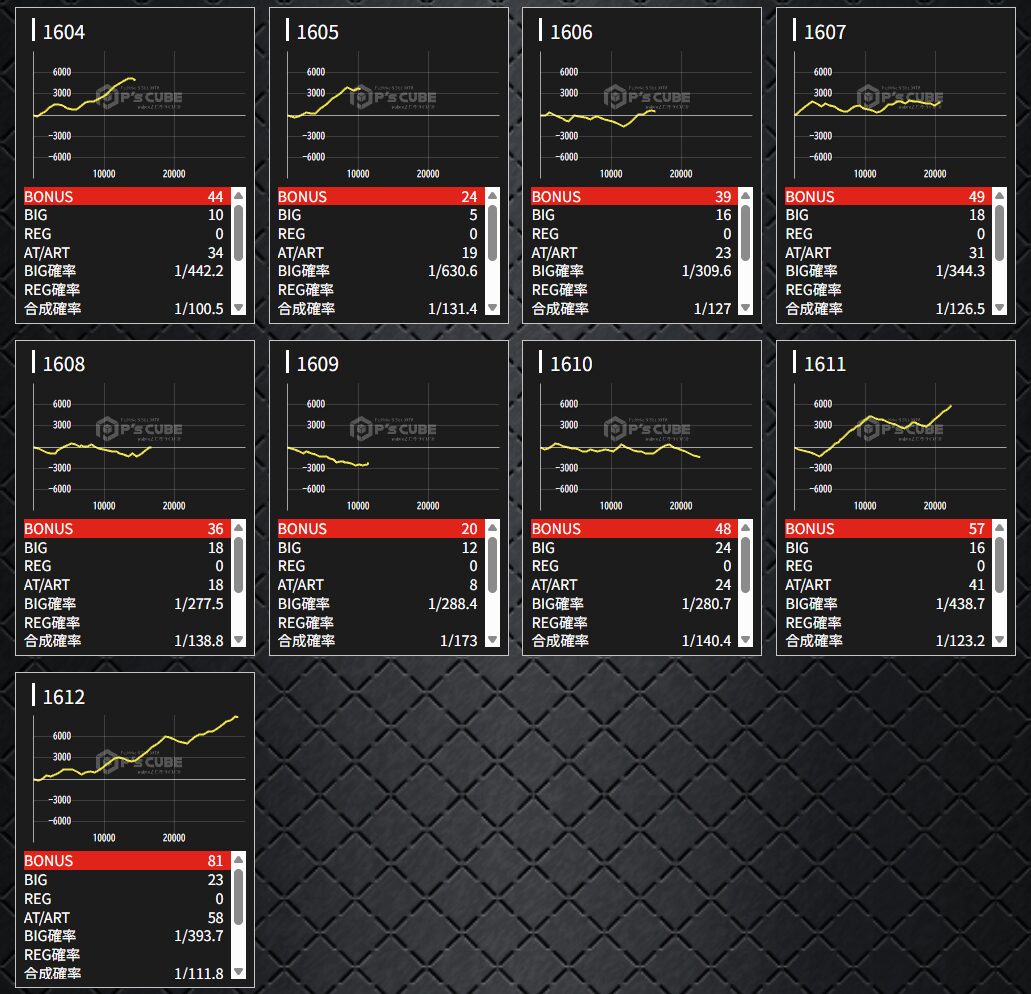The height and width of the screenshot is (994, 1031).
Task: Select BONUS 36 row of machine 1608
Action: click(127, 528)
